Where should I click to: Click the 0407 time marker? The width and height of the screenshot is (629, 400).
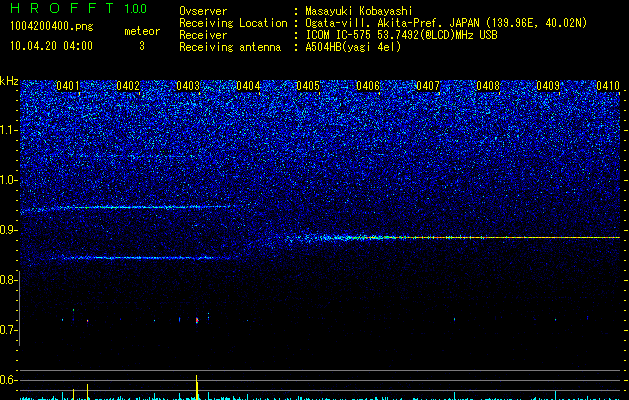[x=428, y=86]
